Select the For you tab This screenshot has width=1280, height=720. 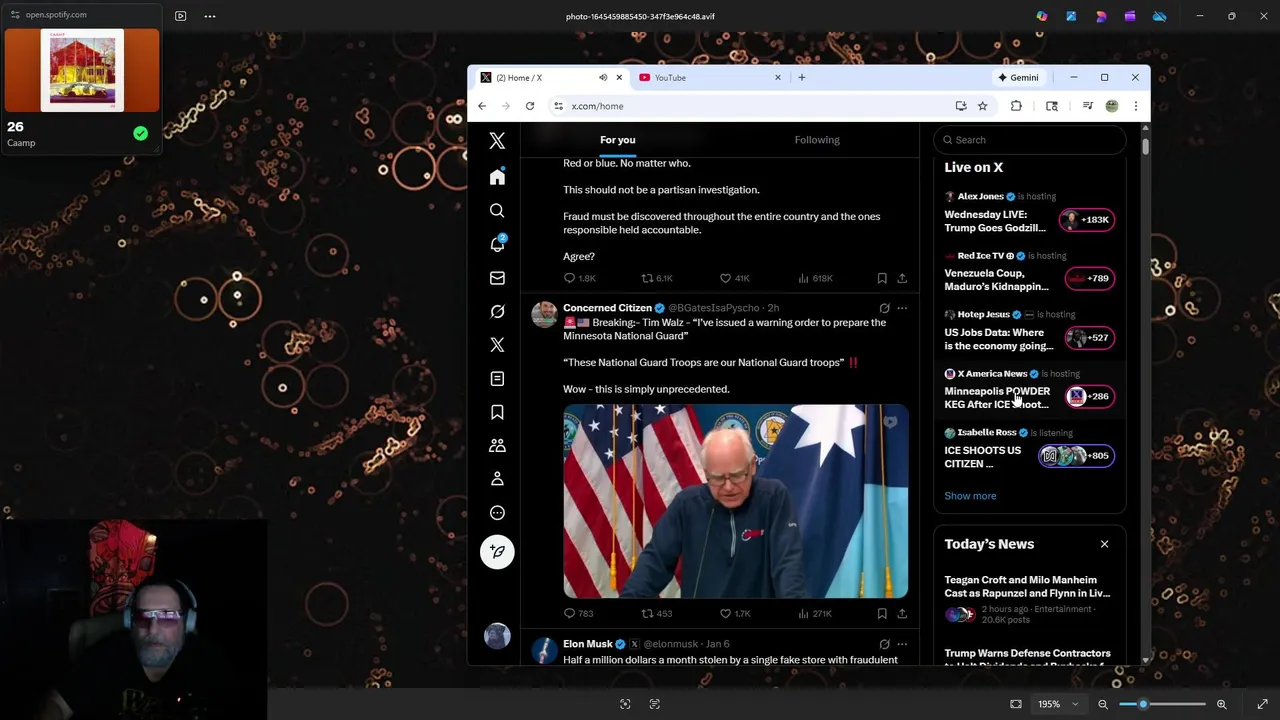coord(618,140)
